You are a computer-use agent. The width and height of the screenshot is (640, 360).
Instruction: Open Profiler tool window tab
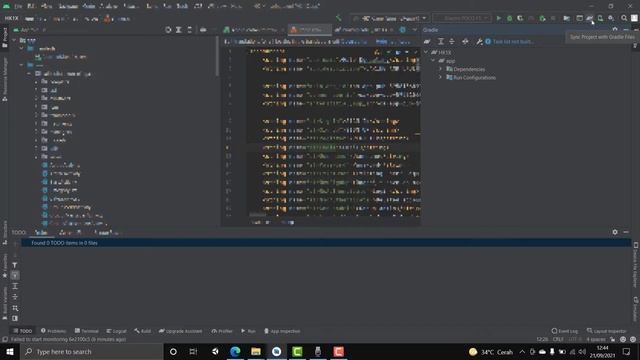[x=222, y=331]
